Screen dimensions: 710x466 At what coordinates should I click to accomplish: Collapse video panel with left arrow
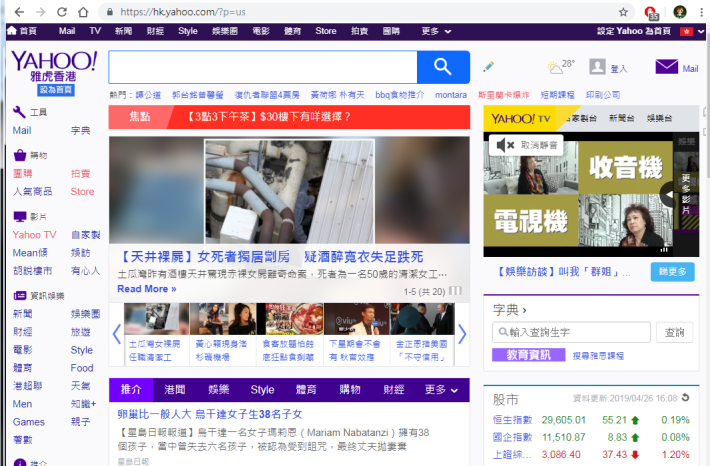coord(667,194)
